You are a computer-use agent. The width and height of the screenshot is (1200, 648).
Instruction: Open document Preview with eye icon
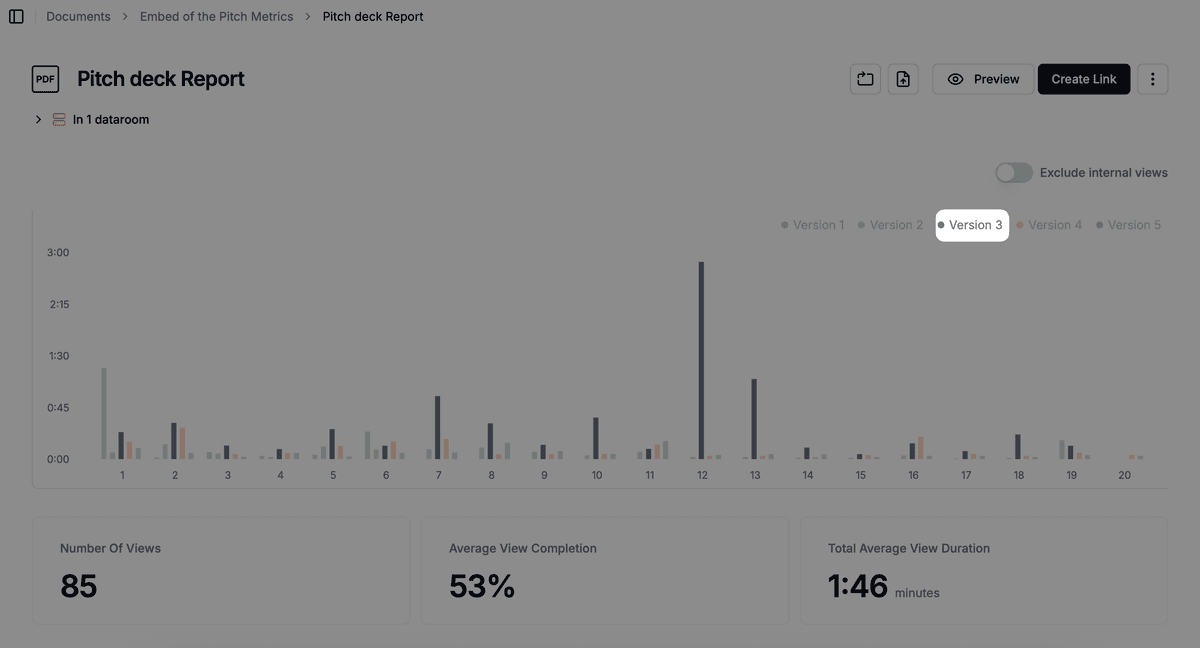[x=982, y=79]
